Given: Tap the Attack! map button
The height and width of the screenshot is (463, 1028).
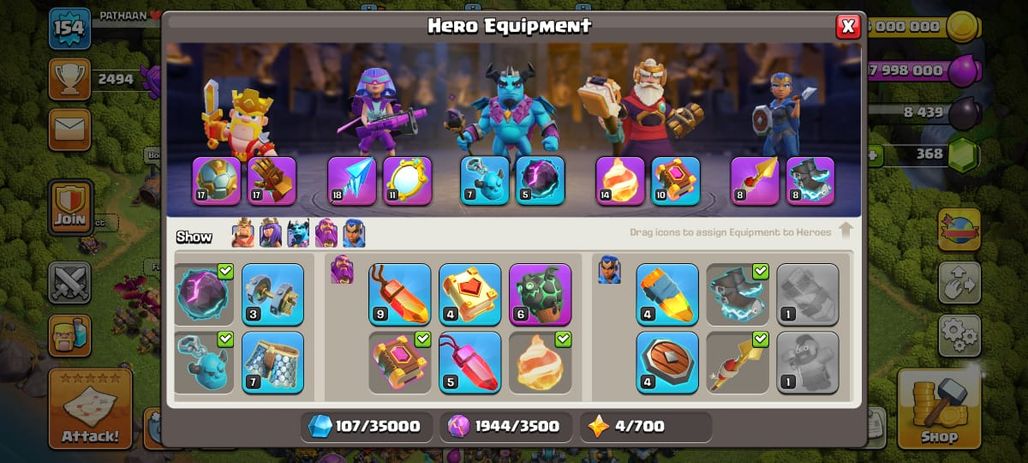Looking at the screenshot, I should [x=90, y=409].
